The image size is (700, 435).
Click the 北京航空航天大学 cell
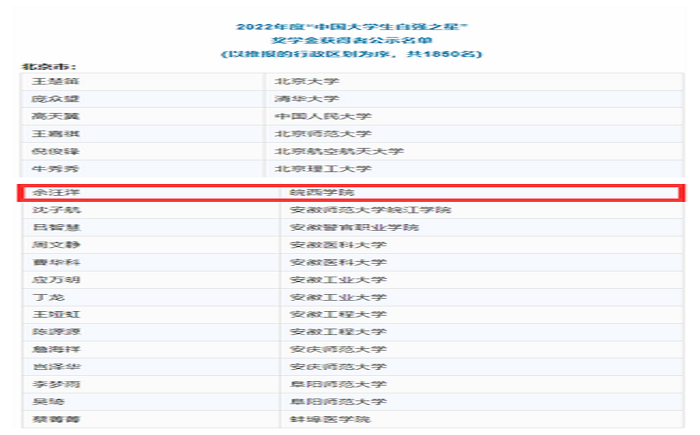(324, 151)
